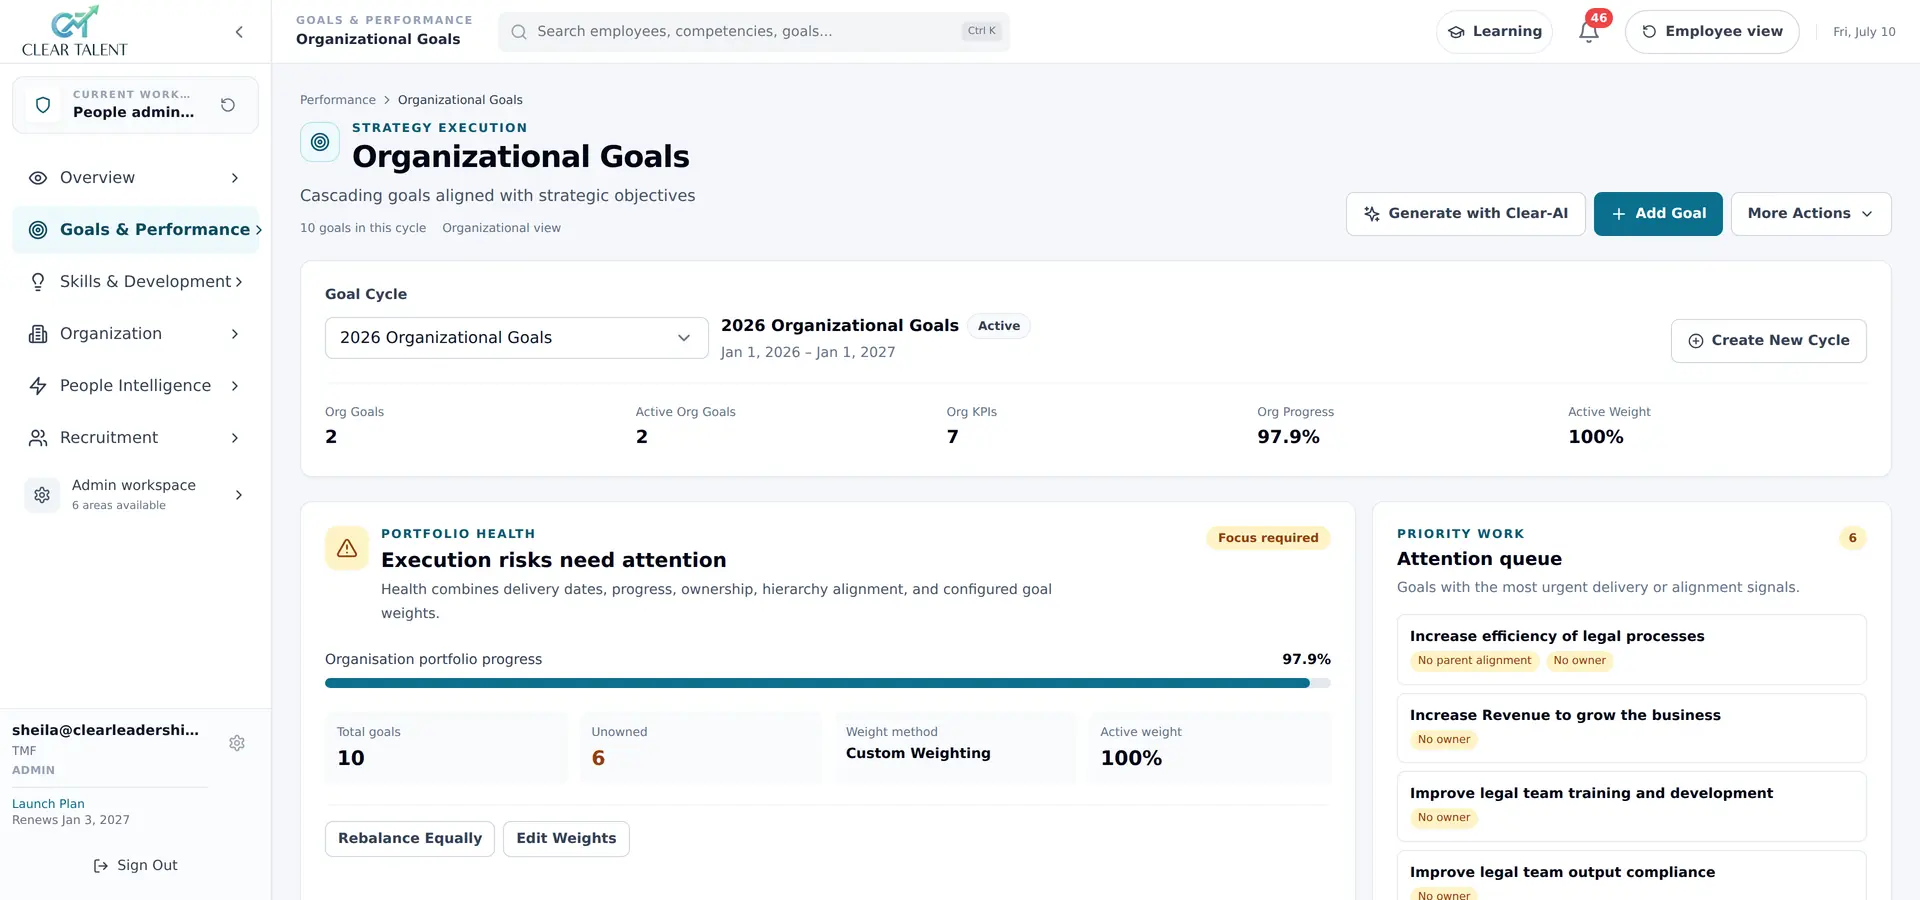Expand the Recruitment chevron
1920x900 pixels.
(x=235, y=438)
